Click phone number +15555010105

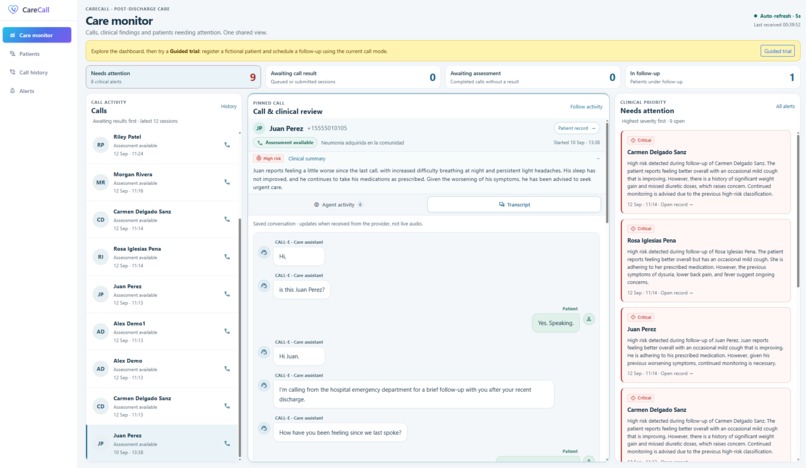click(x=327, y=128)
